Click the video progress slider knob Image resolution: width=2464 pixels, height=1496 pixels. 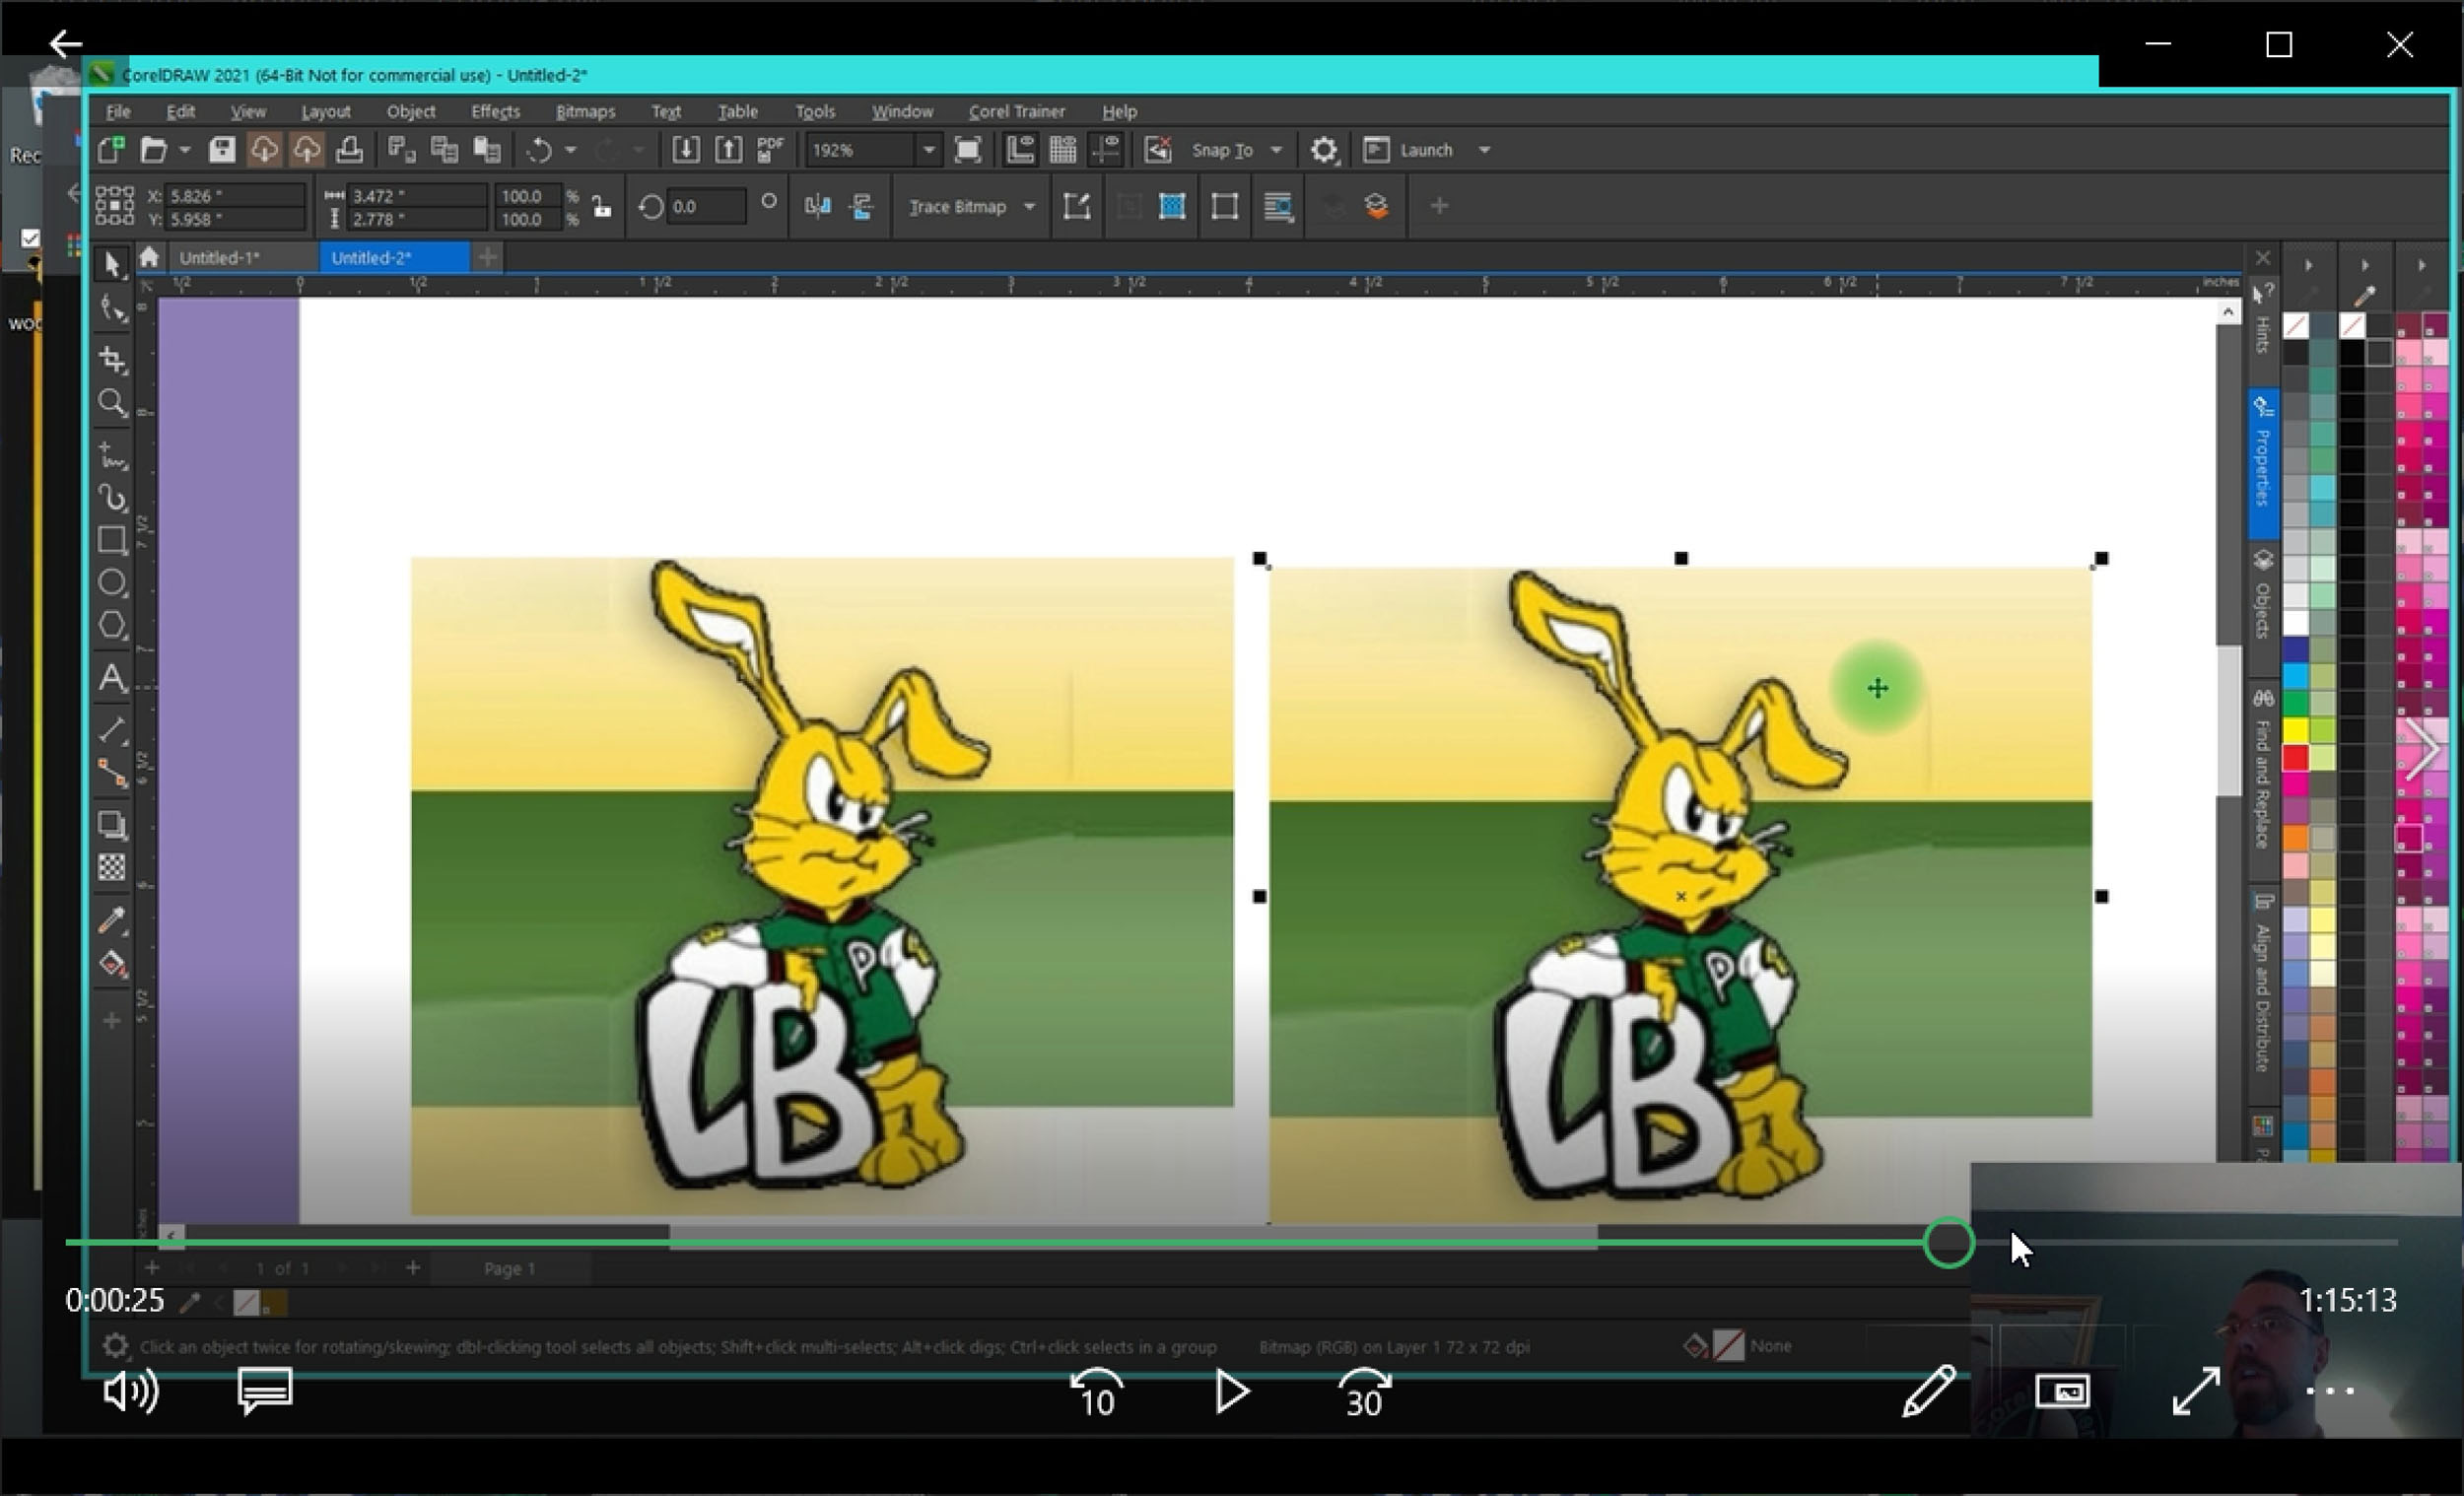[x=1948, y=1243]
